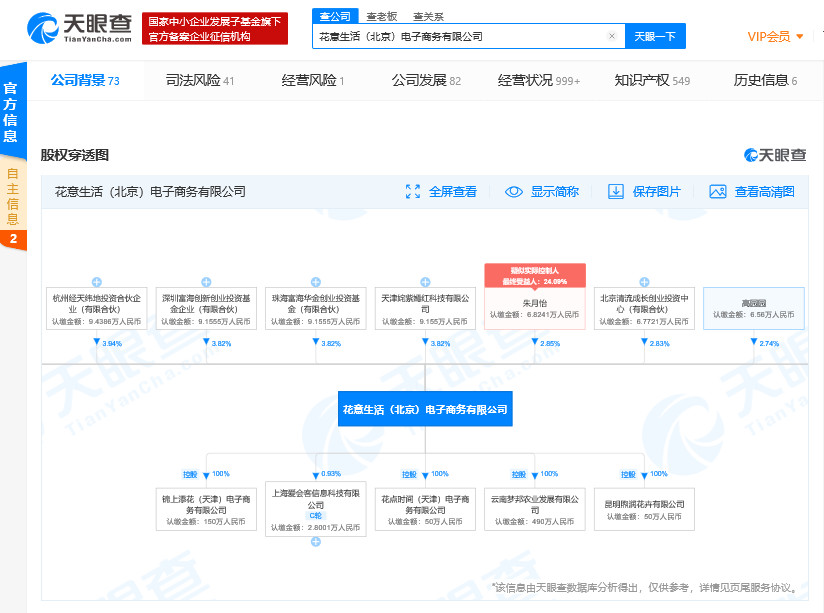Click the 疑似实际控制人 red label
Screen dimensions: 824x613
(535, 275)
